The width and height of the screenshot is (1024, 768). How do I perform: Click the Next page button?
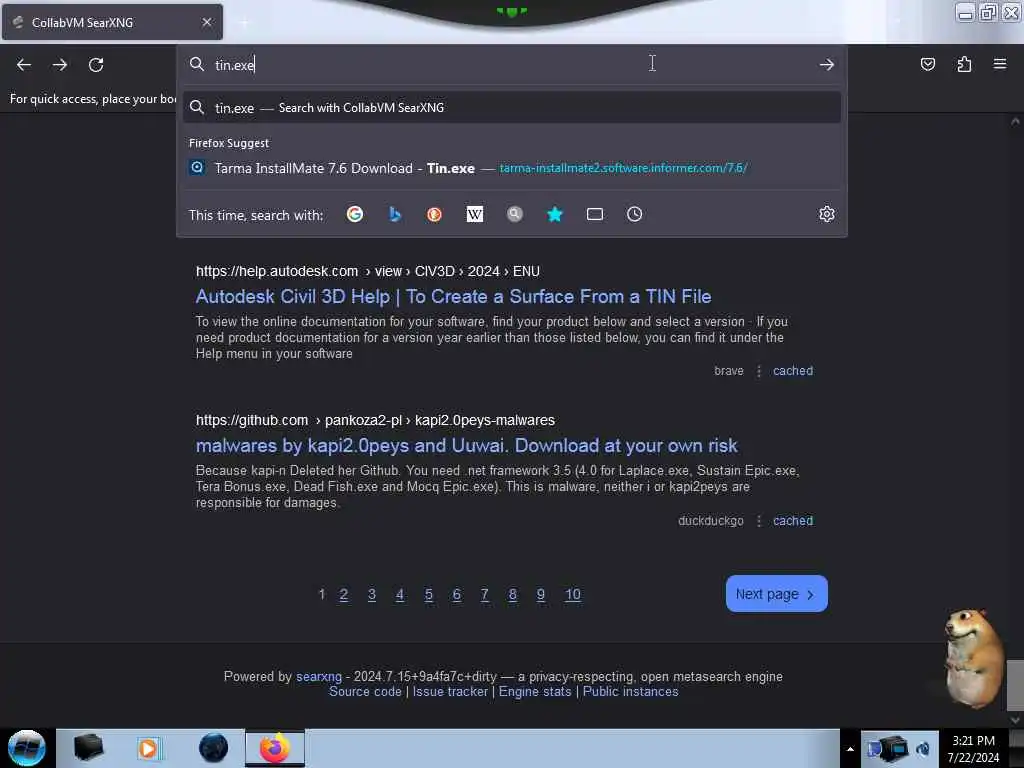pyautogui.click(x=776, y=594)
